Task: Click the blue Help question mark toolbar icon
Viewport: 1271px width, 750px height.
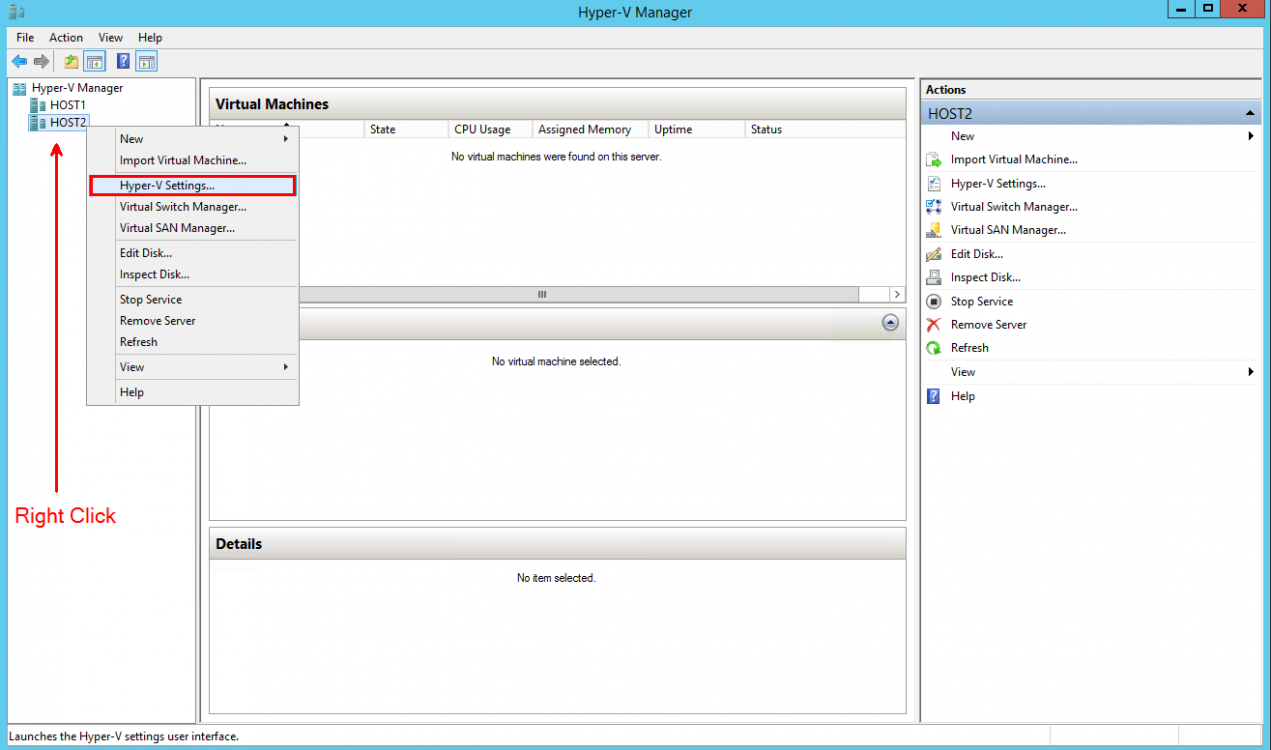Action: [x=123, y=62]
